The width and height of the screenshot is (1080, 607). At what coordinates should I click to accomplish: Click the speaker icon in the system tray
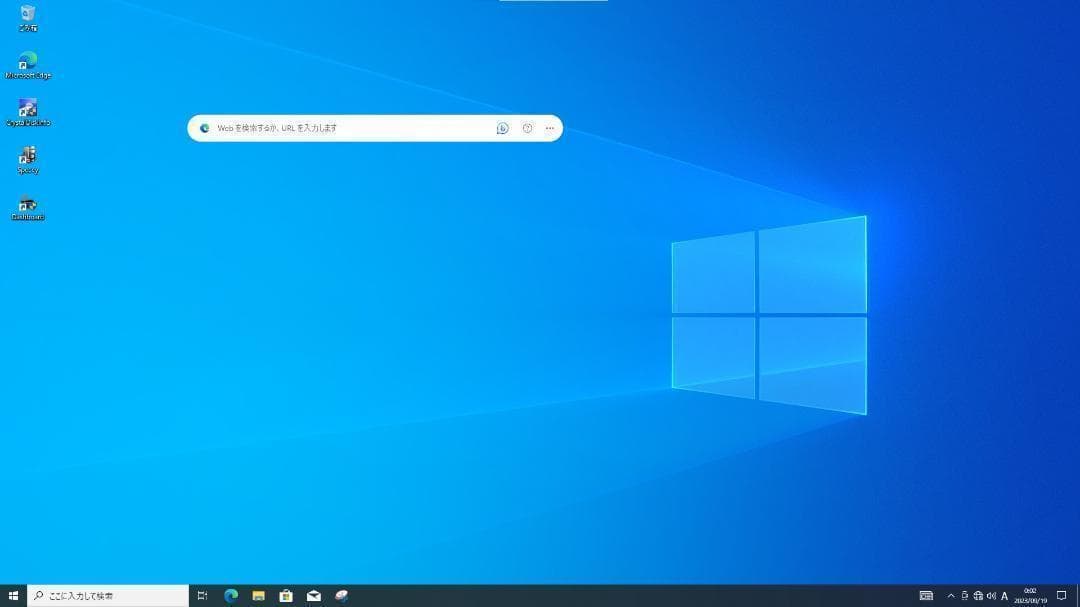(992, 596)
